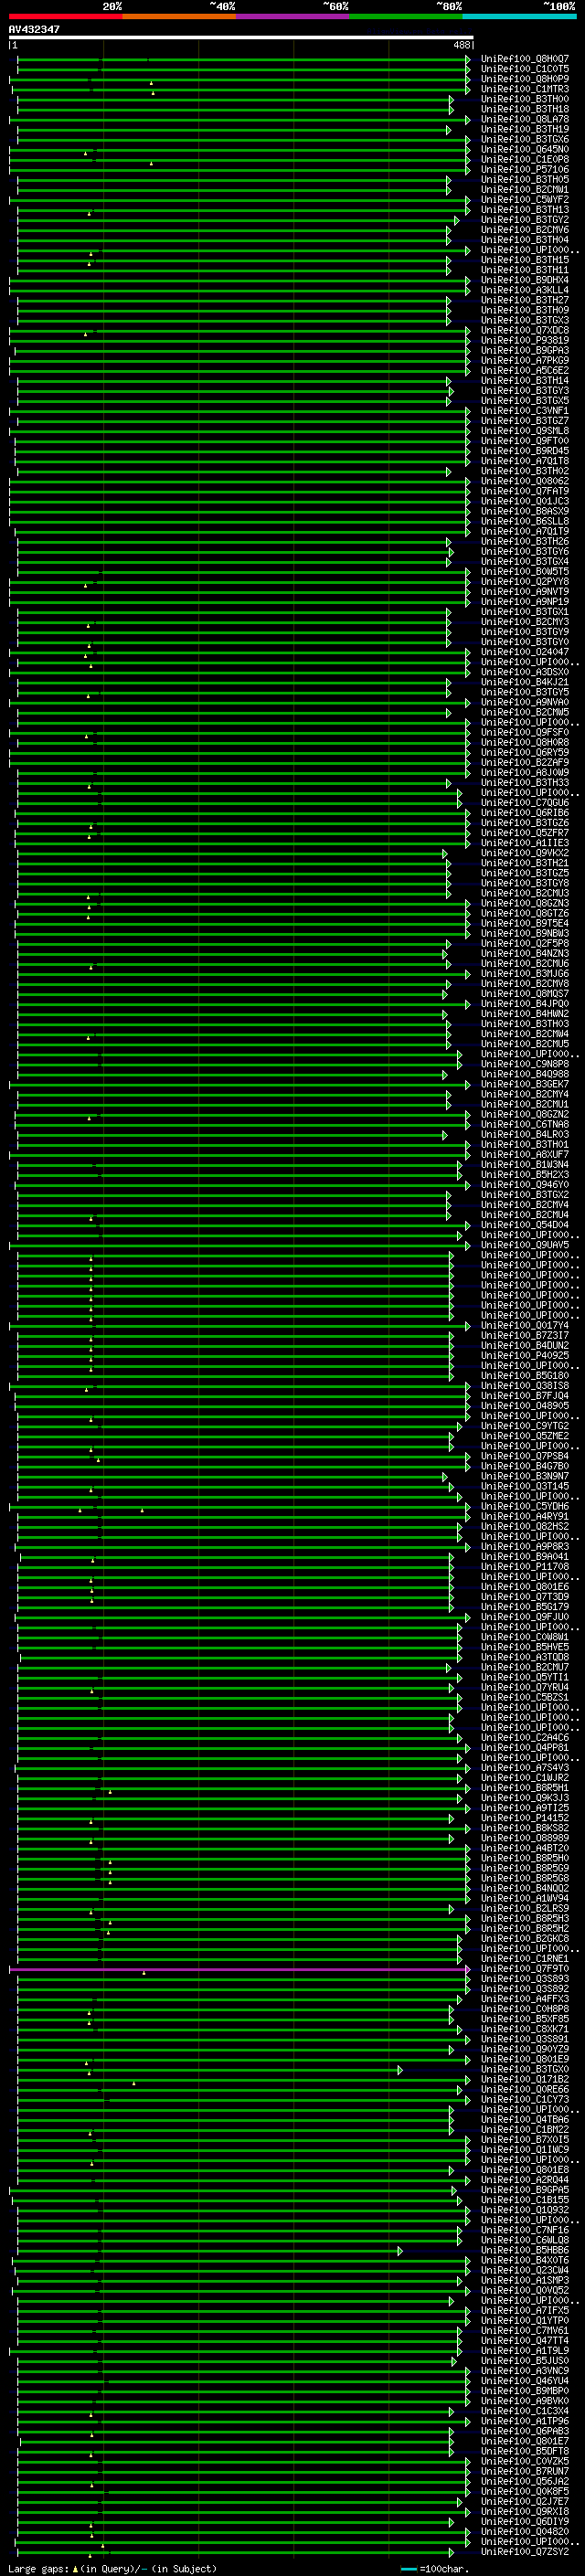This screenshot has height=2576, width=585.
Task: Open hit UniRef100_C1C0T5
Action: click(x=525, y=69)
